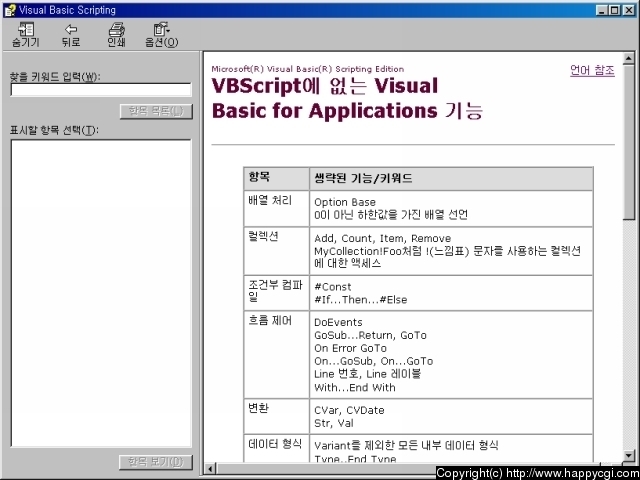The height and width of the screenshot is (480, 640).
Task: Maximize the Visual Basic Scripting window
Action: [614, 10]
